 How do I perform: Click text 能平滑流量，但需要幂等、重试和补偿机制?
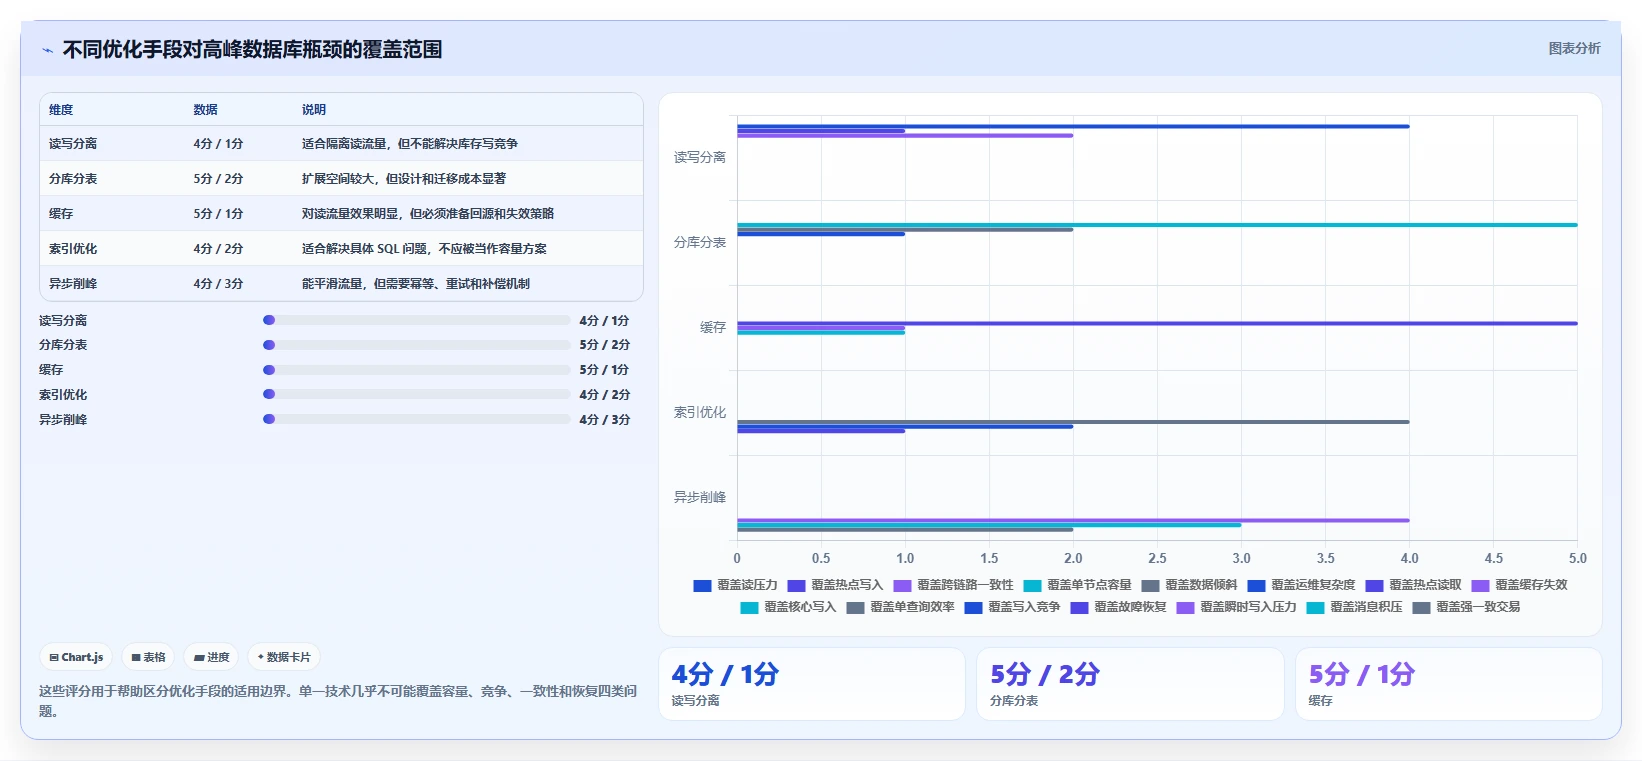[416, 284]
